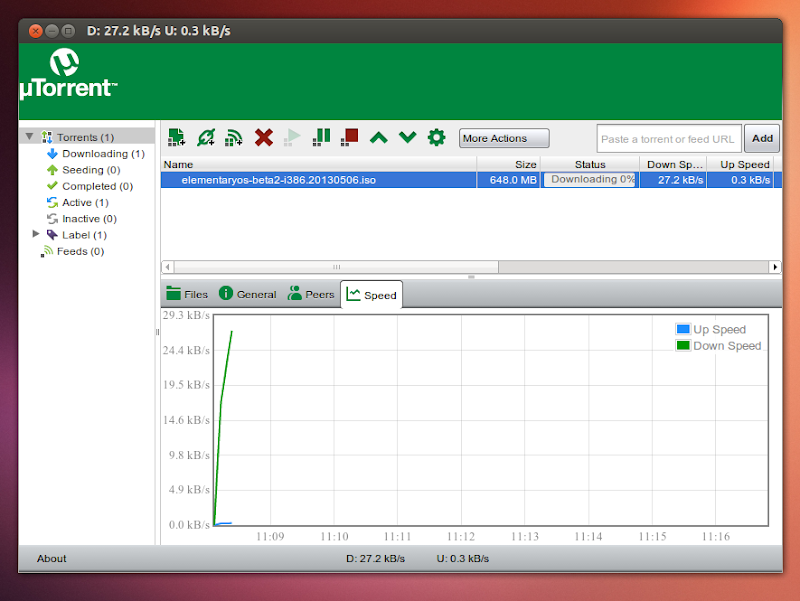Image resolution: width=800 pixels, height=601 pixels.
Task: Click the 29.3 kB/s axis label
Action: pos(186,315)
